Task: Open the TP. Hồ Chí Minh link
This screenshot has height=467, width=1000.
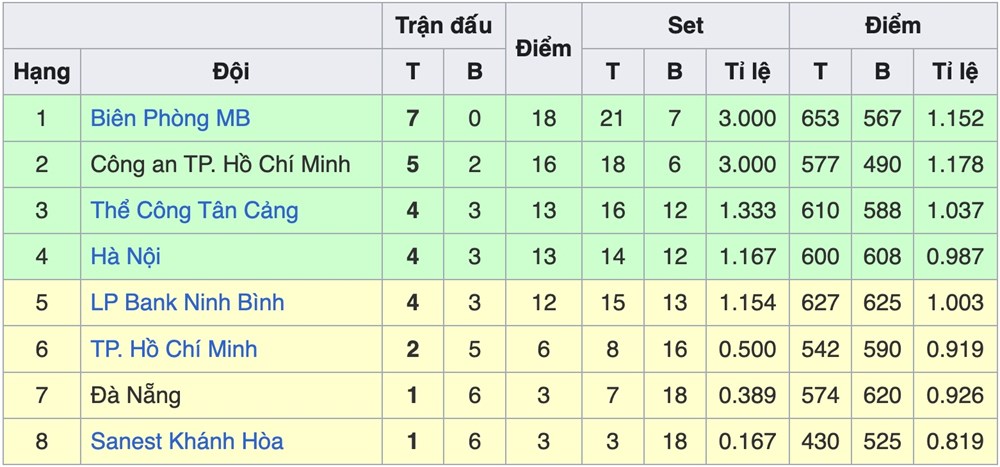Action: pos(173,348)
